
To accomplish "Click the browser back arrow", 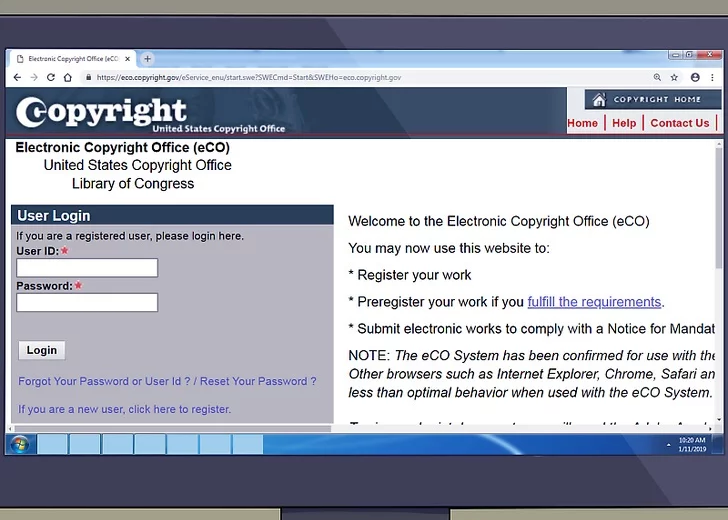I will (17, 77).
